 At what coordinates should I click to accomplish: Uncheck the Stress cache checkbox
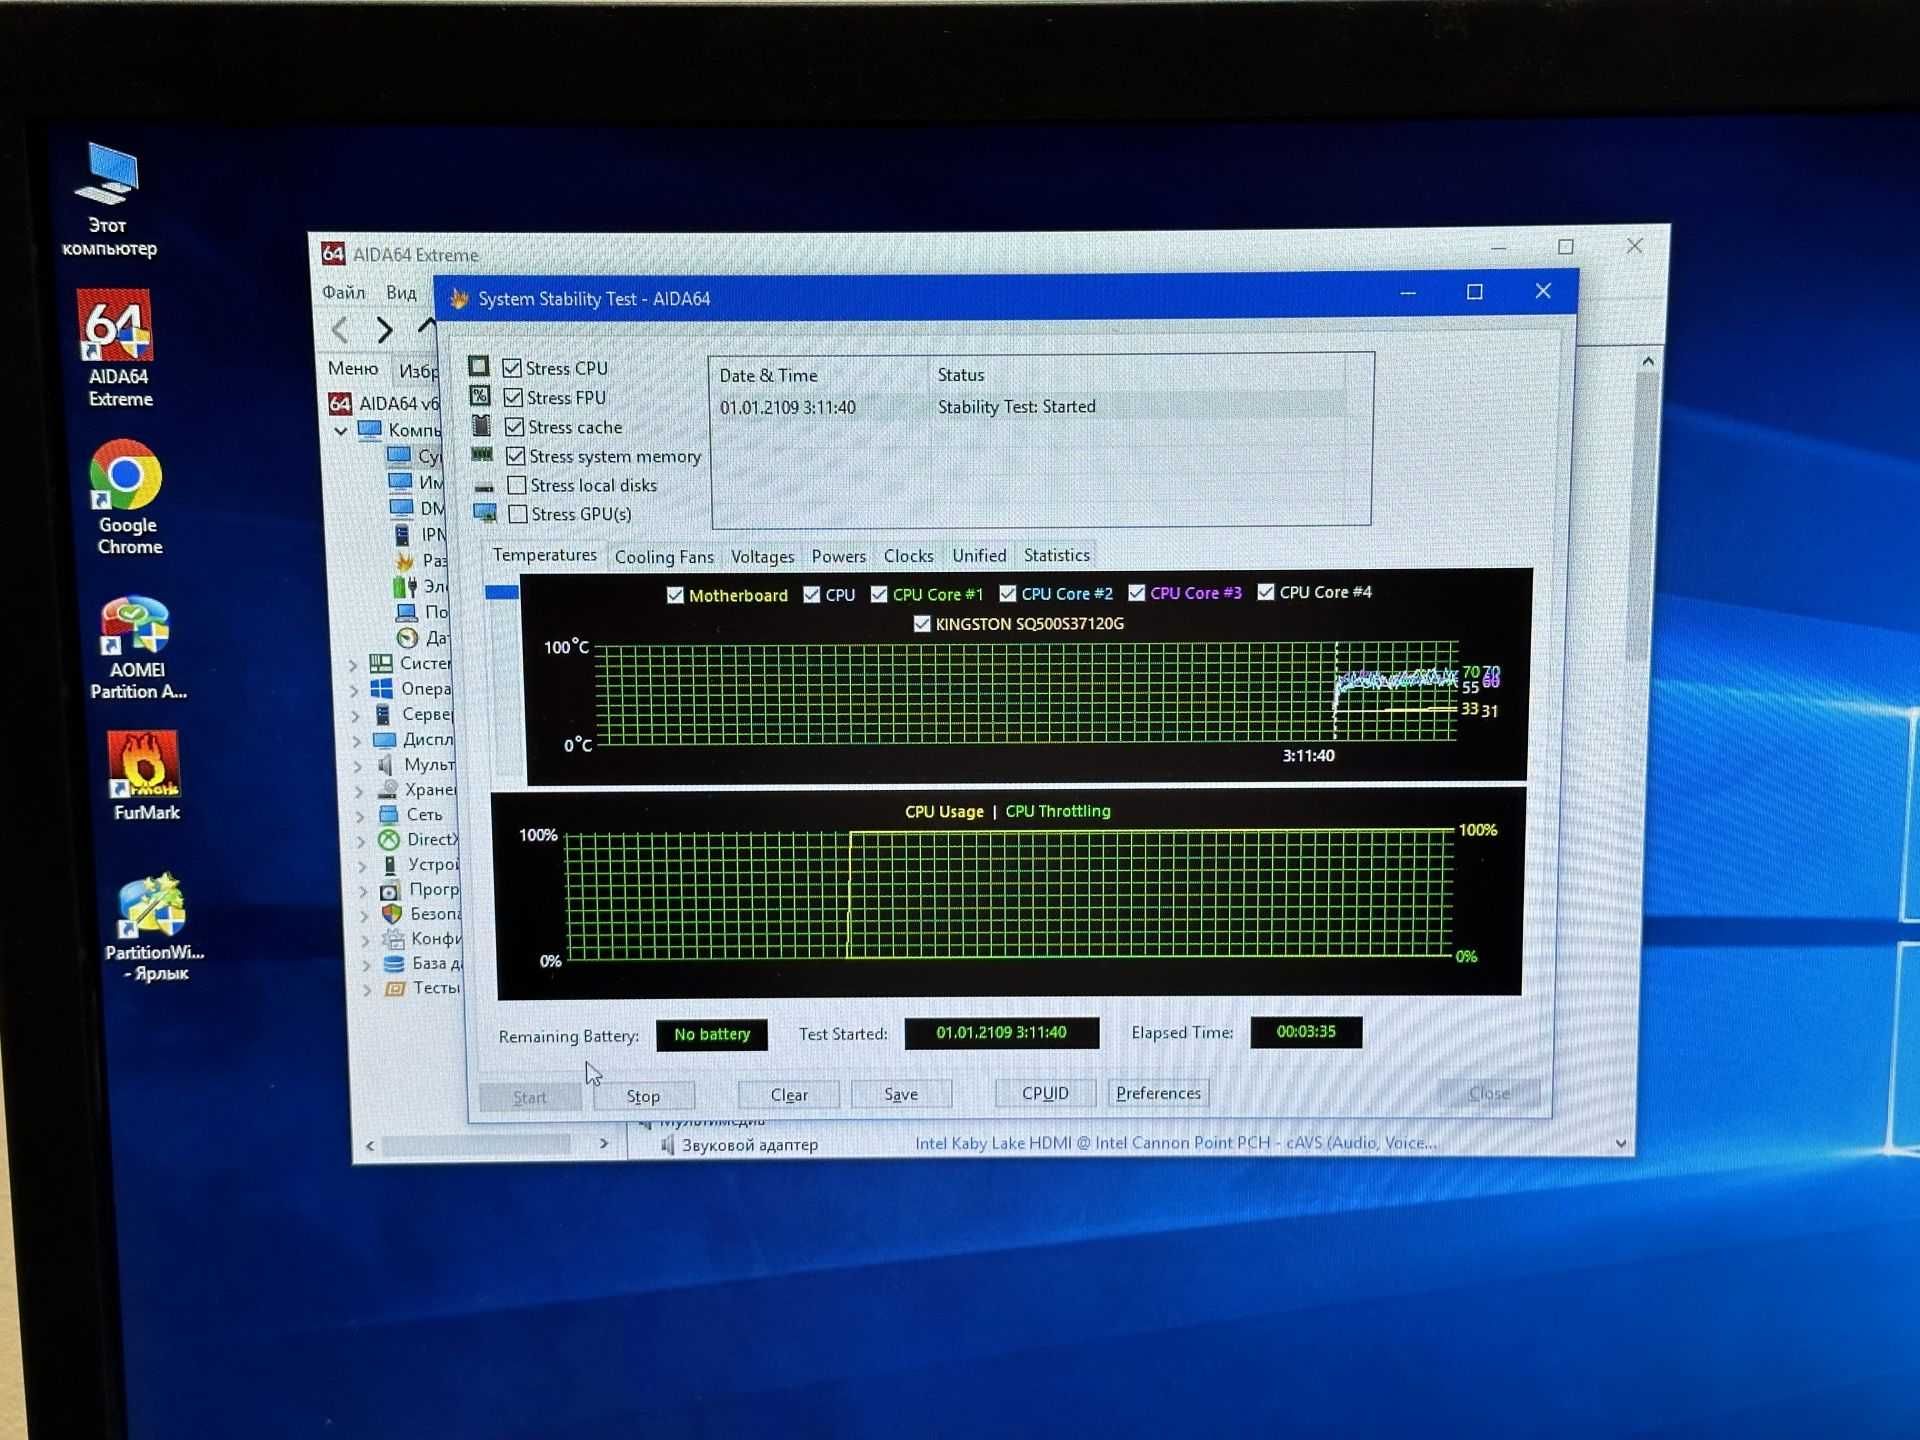pyautogui.click(x=514, y=426)
